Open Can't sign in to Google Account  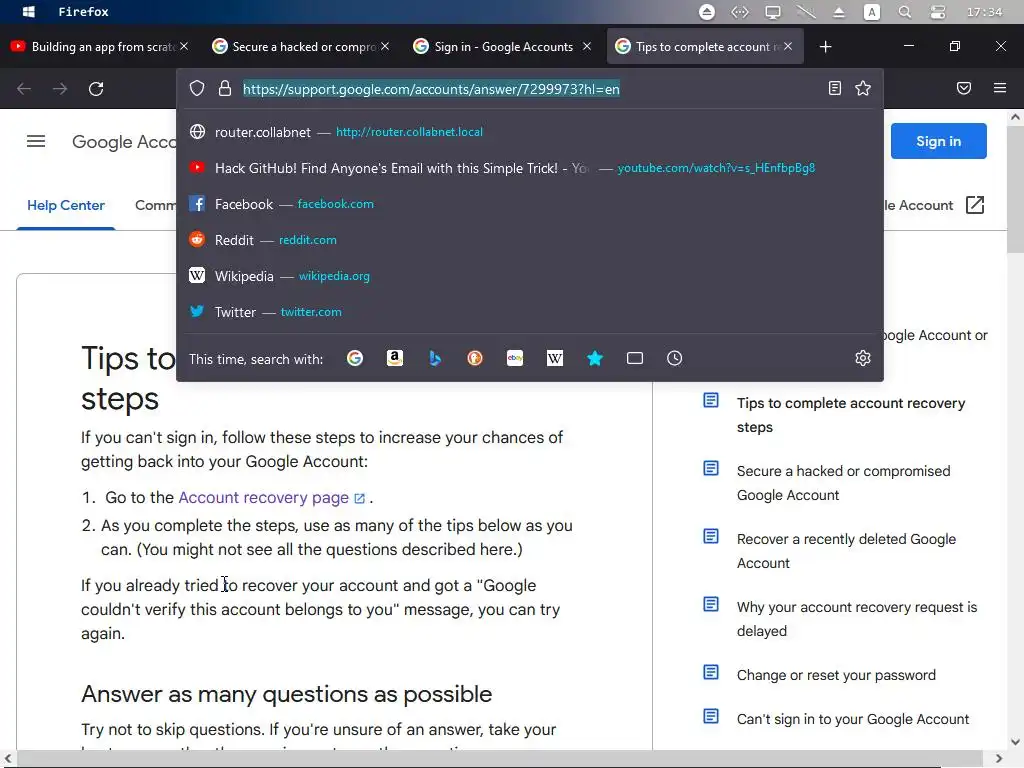pyautogui.click(x=853, y=719)
